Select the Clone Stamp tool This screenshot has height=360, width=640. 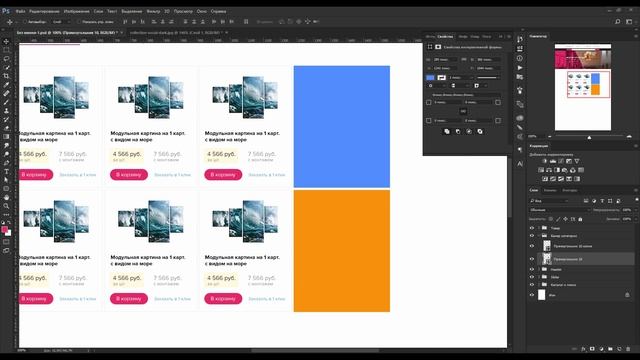tap(6, 111)
